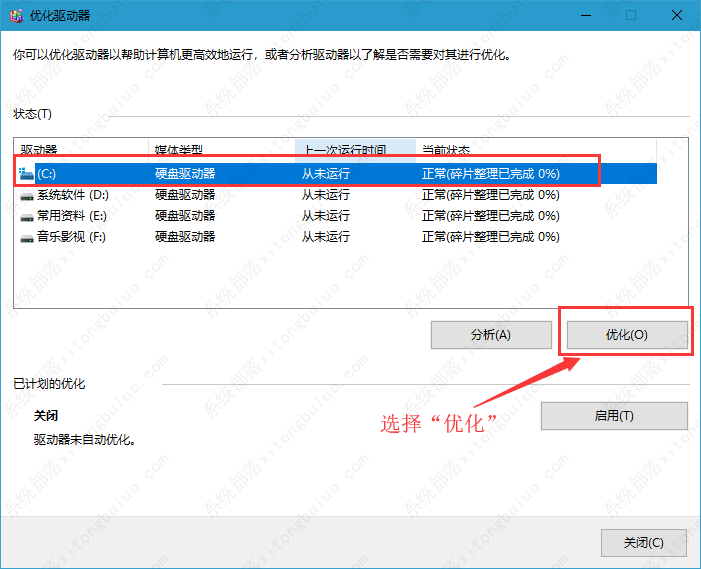Sort by 驱动器 column header
The width and height of the screenshot is (701, 569).
pos(81,148)
